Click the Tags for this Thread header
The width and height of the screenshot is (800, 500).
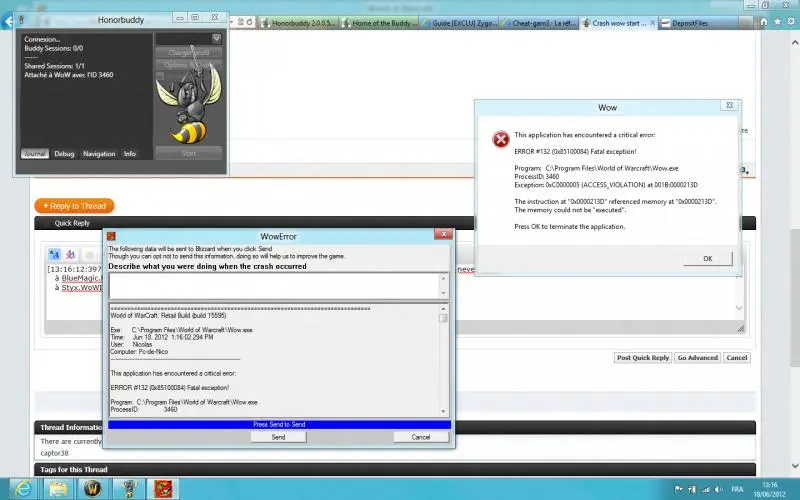[74, 469]
